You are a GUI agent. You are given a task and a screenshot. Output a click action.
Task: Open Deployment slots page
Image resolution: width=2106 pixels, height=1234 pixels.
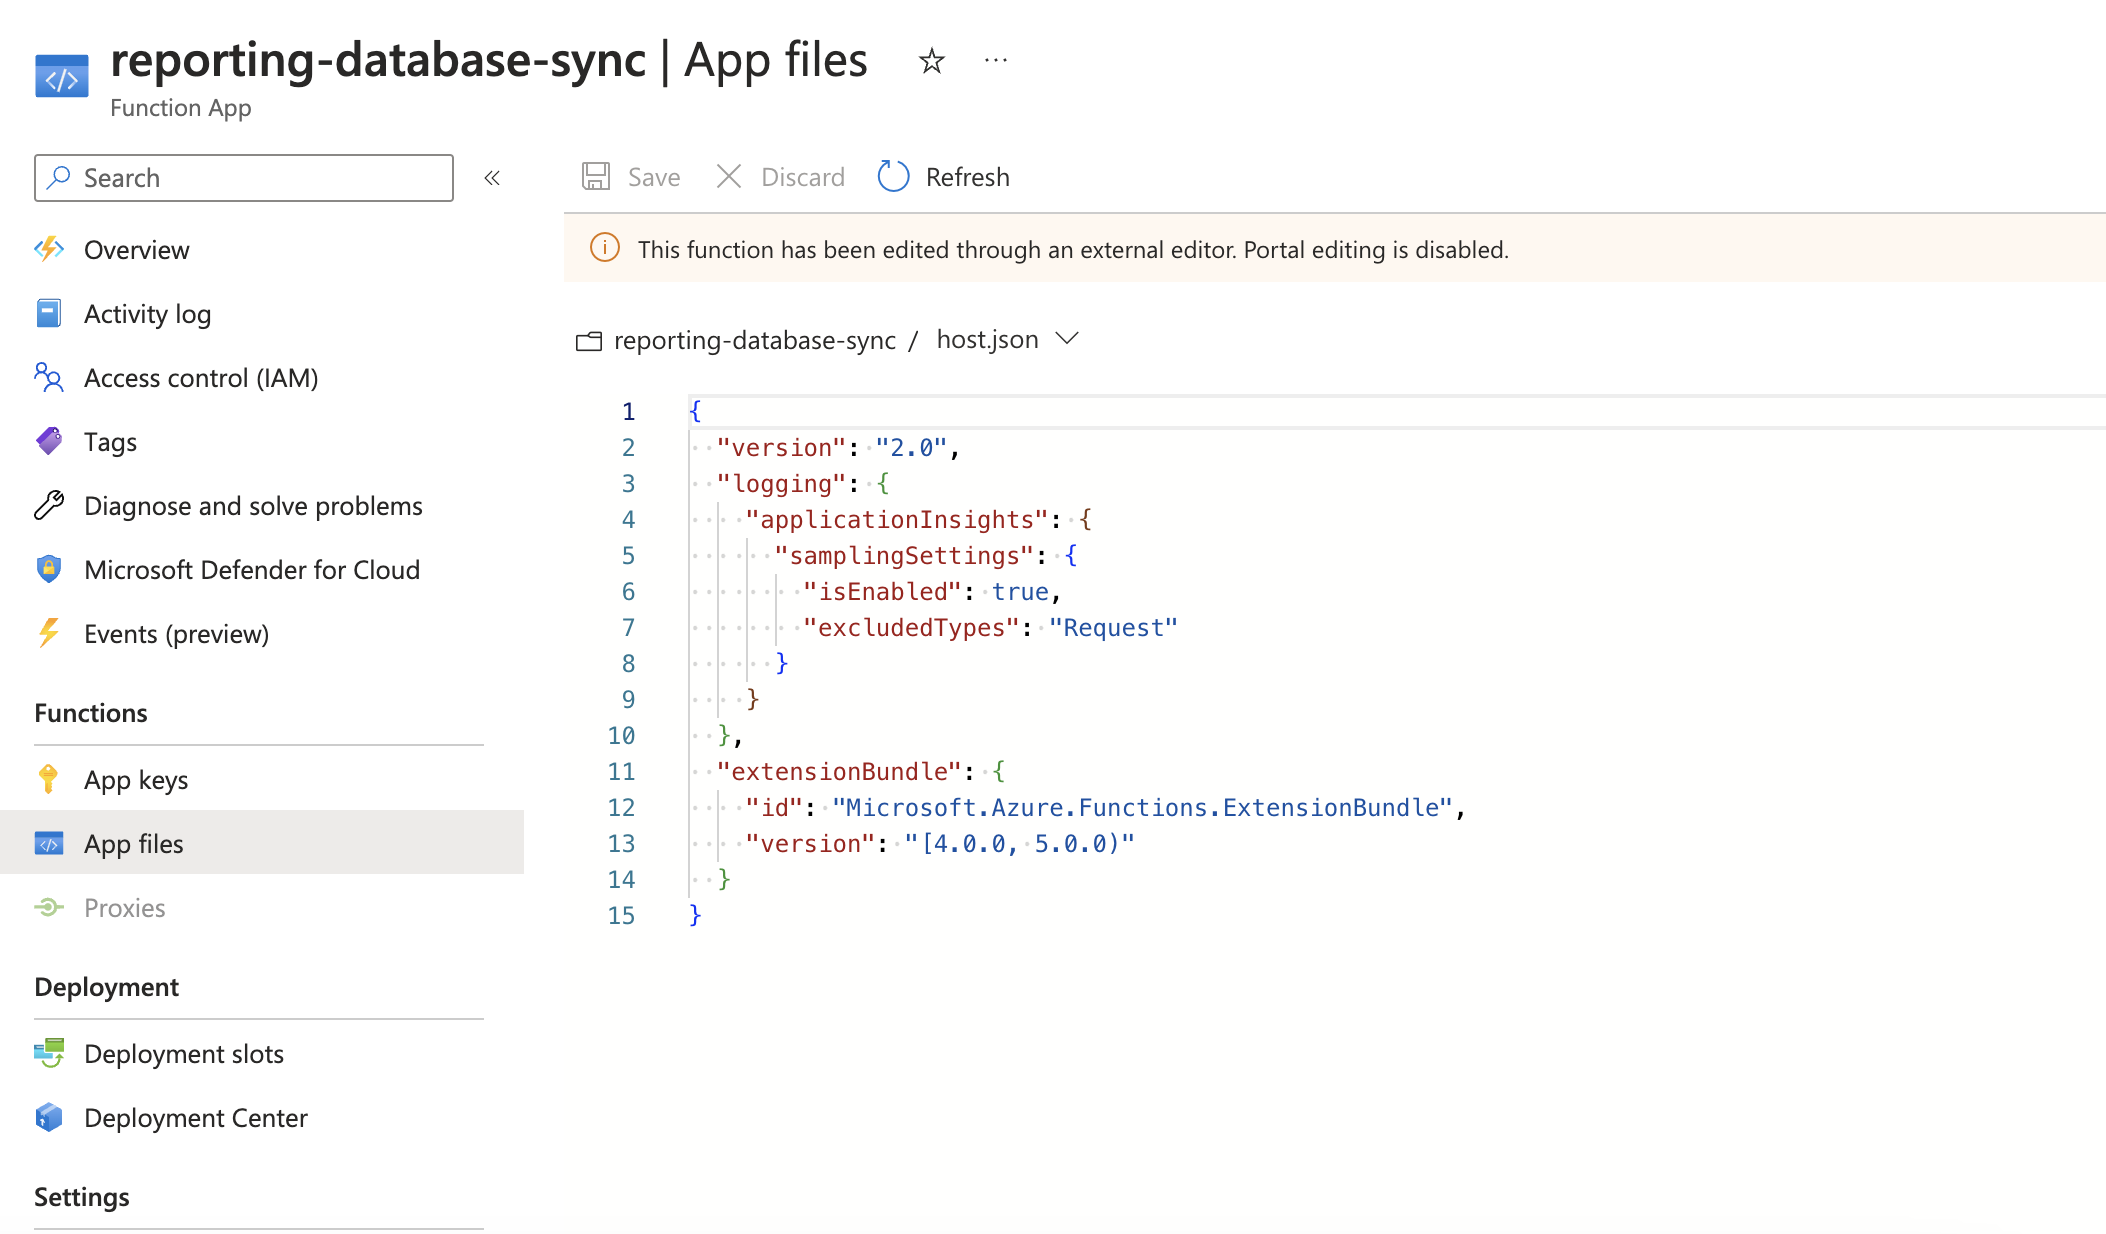tap(183, 1054)
